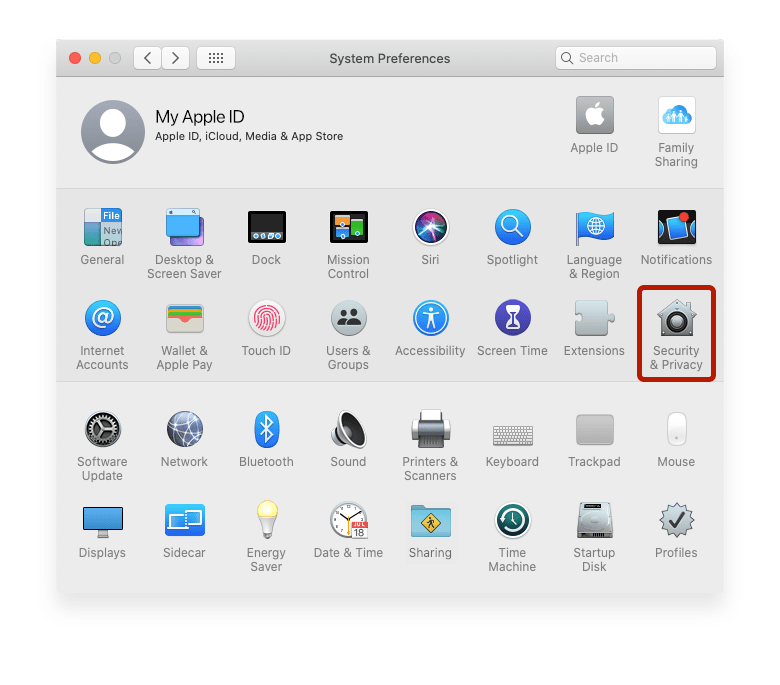Image resolution: width=780 pixels, height=685 pixels.
Task: Open Users & Groups pane
Action: [x=349, y=318]
